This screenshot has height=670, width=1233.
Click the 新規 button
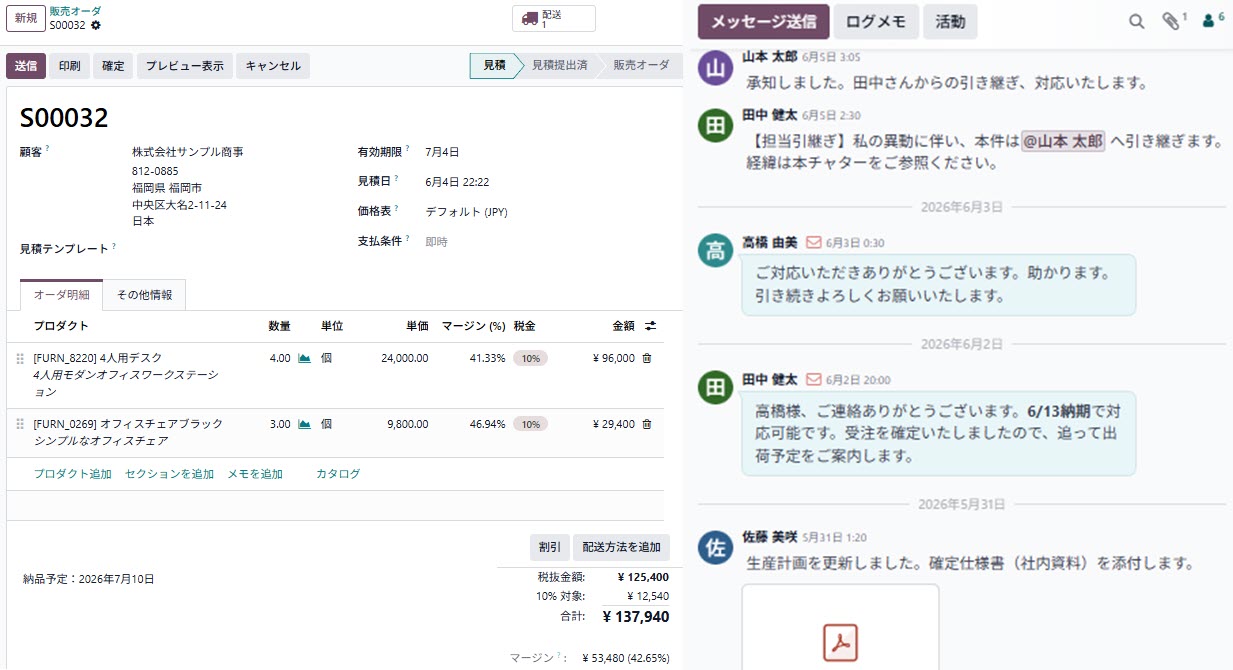tap(25, 18)
